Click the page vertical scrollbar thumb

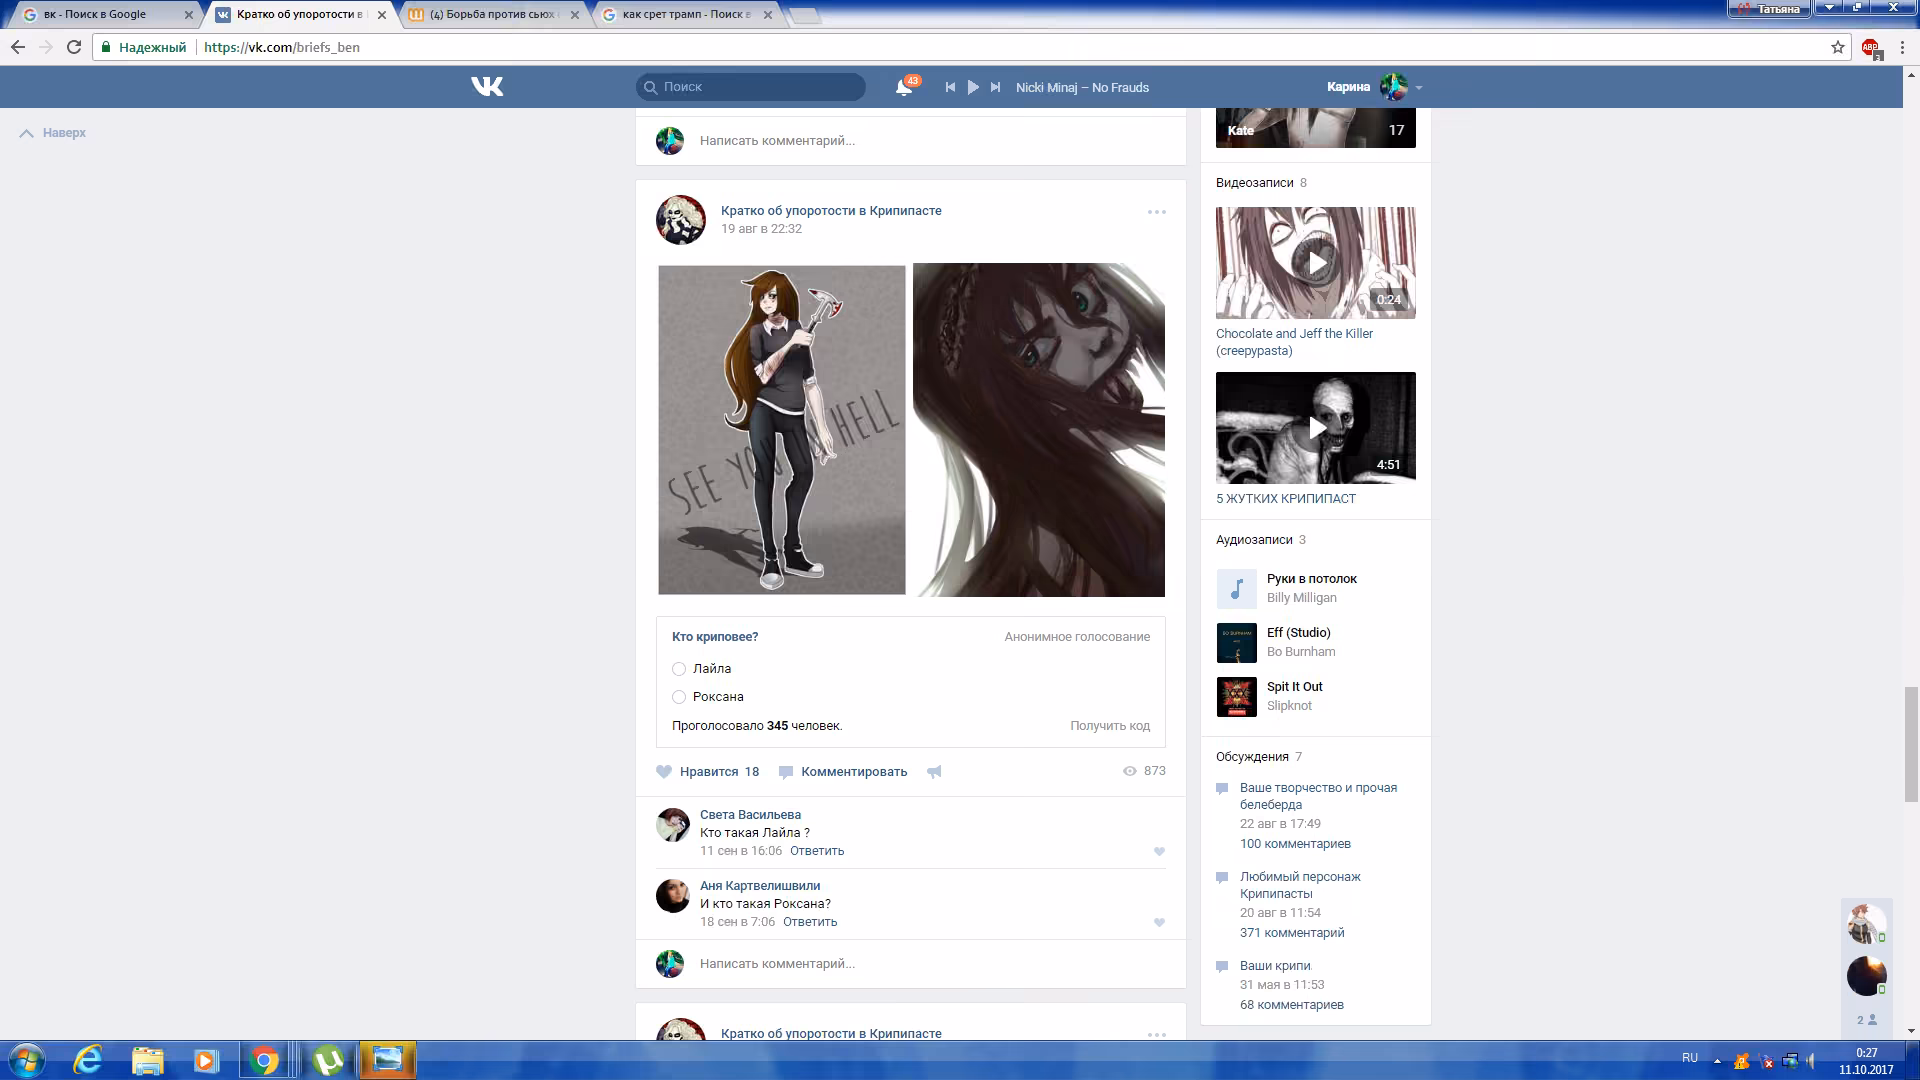pos(1911,745)
